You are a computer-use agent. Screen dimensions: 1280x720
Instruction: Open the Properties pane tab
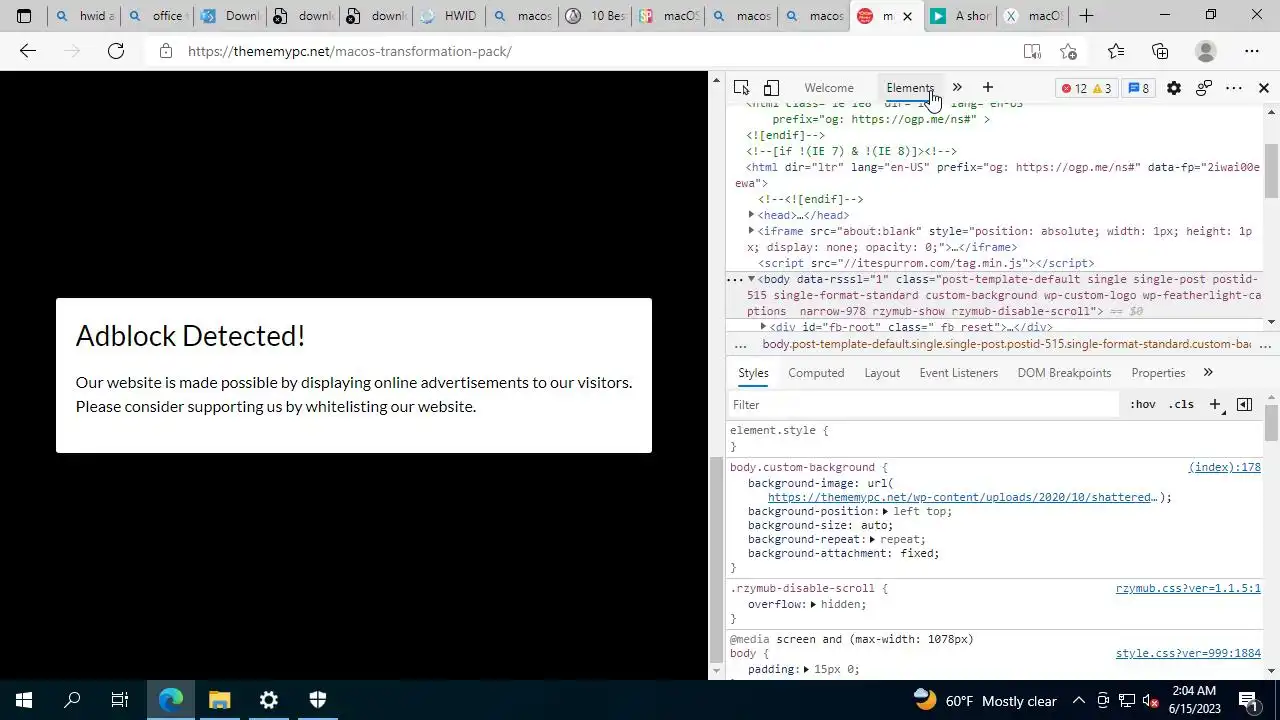(x=1158, y=373)
